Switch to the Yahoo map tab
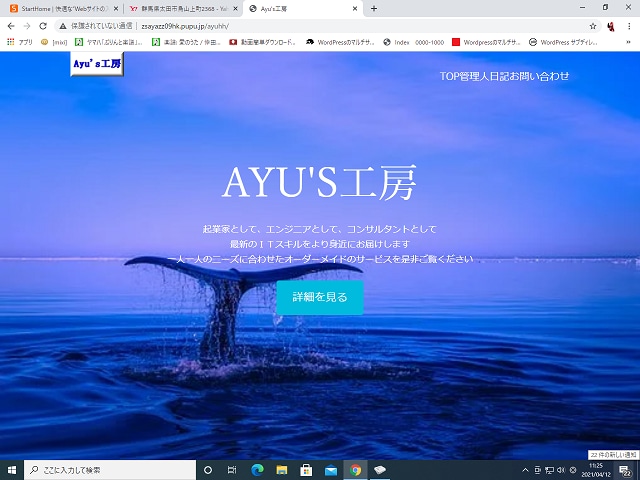The height and width of the screenshot is (480, 640). 183,9
